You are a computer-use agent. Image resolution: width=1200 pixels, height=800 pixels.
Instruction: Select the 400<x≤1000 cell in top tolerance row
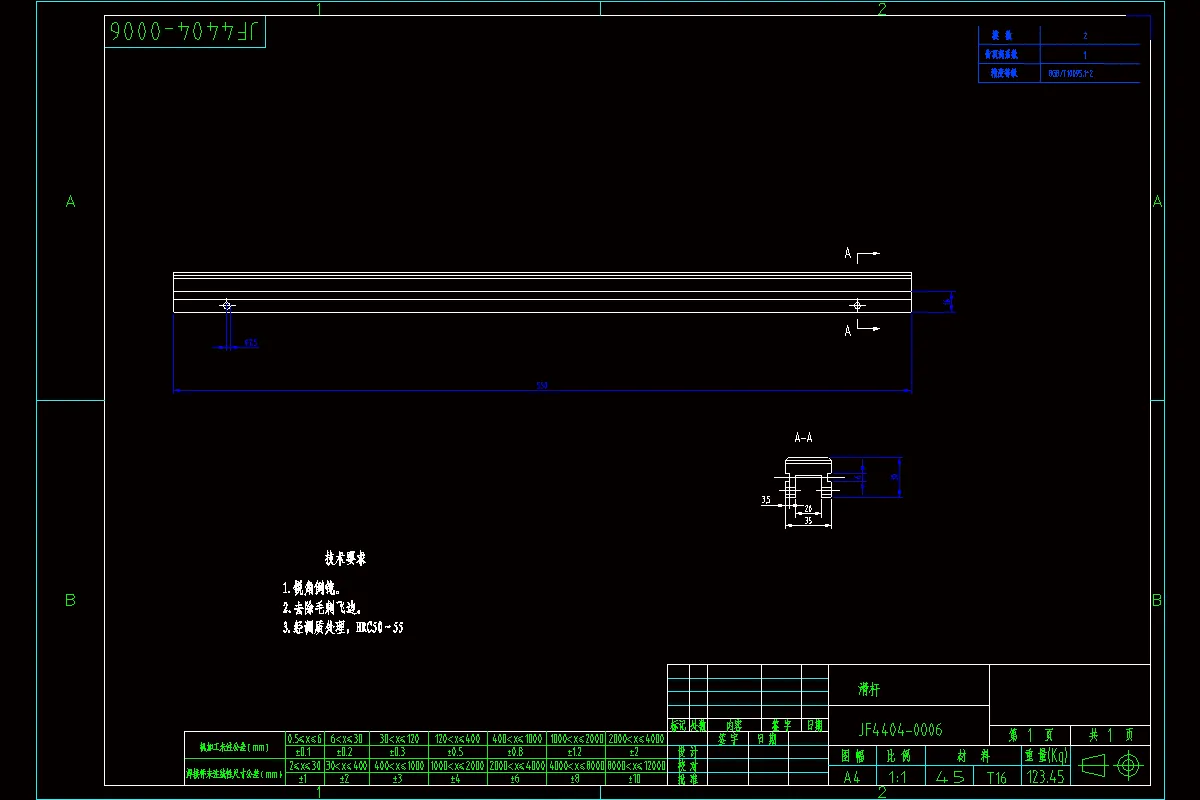(516, 738)
